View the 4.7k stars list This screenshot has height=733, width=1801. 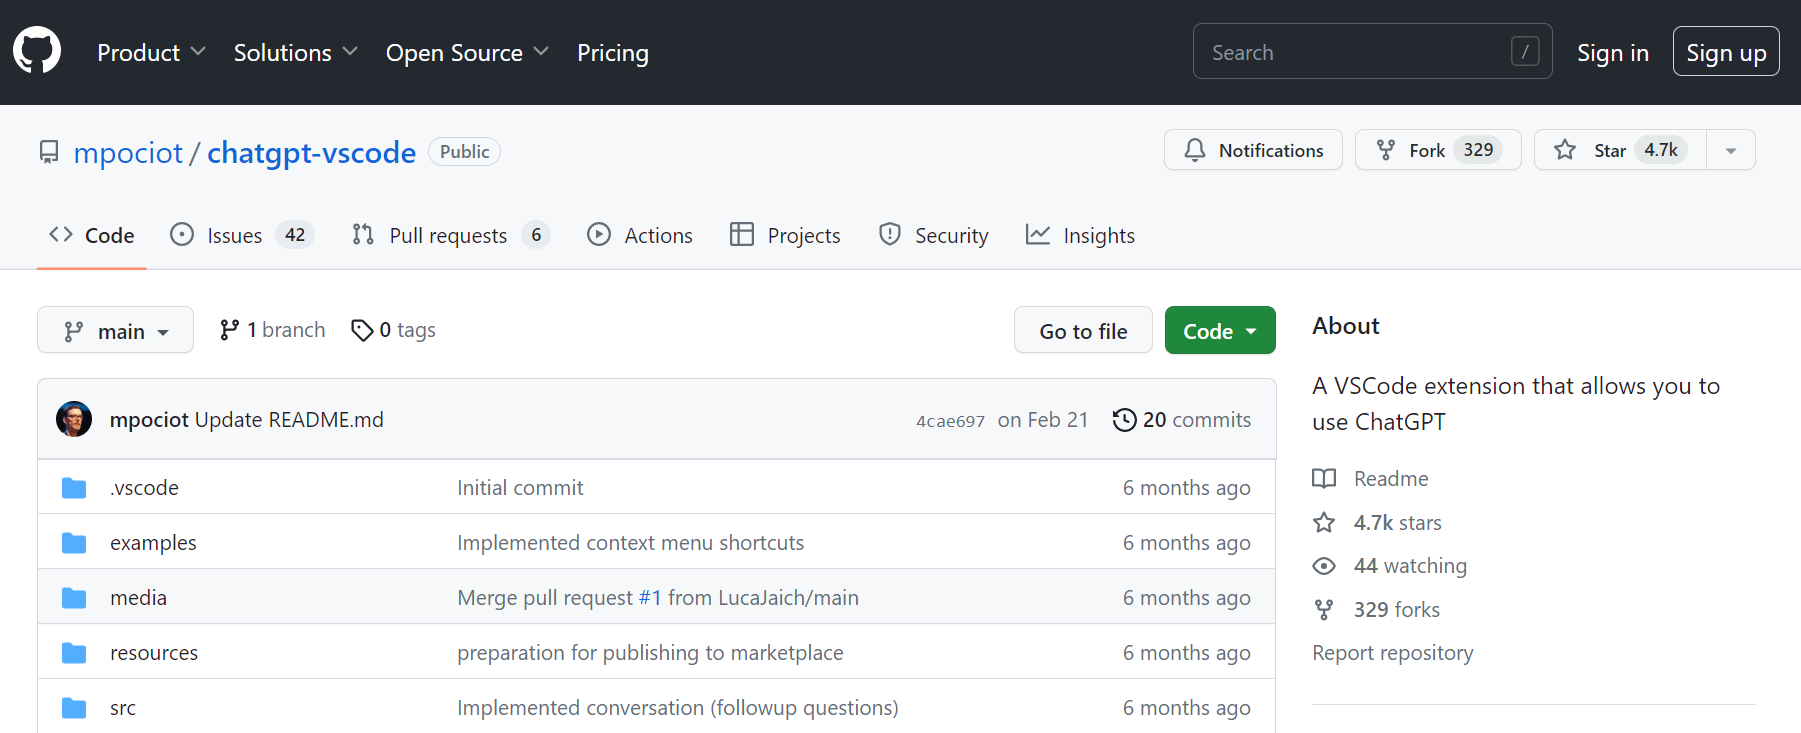1398,523
